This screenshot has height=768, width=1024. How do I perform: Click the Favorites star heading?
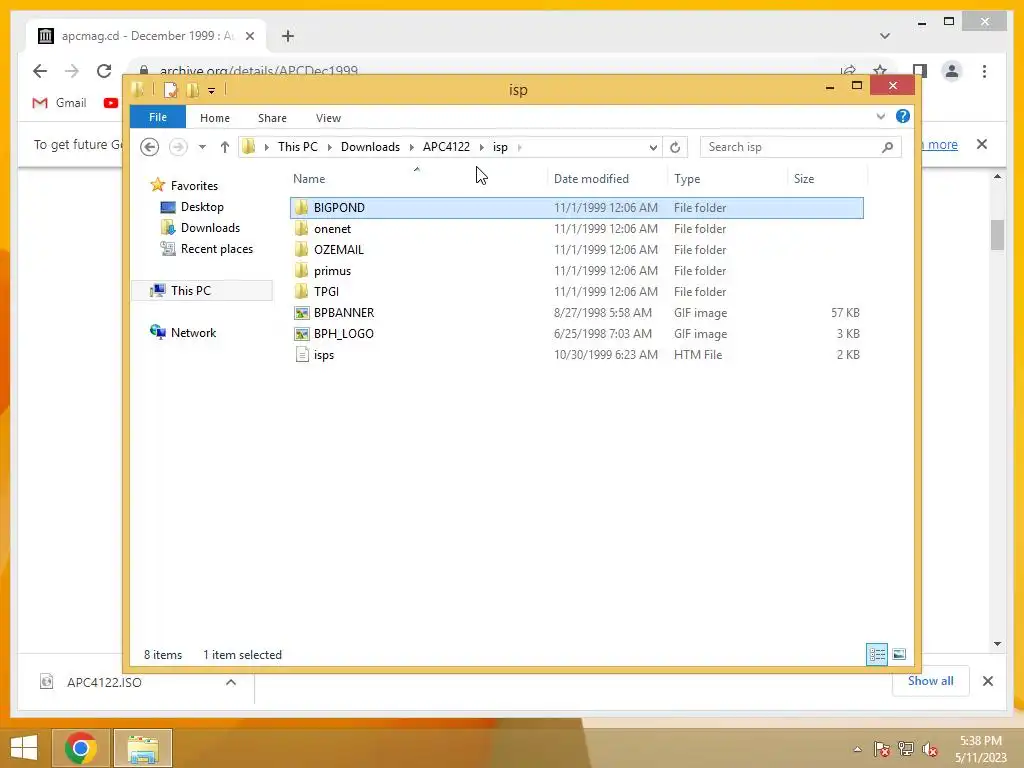pos(184,185)
